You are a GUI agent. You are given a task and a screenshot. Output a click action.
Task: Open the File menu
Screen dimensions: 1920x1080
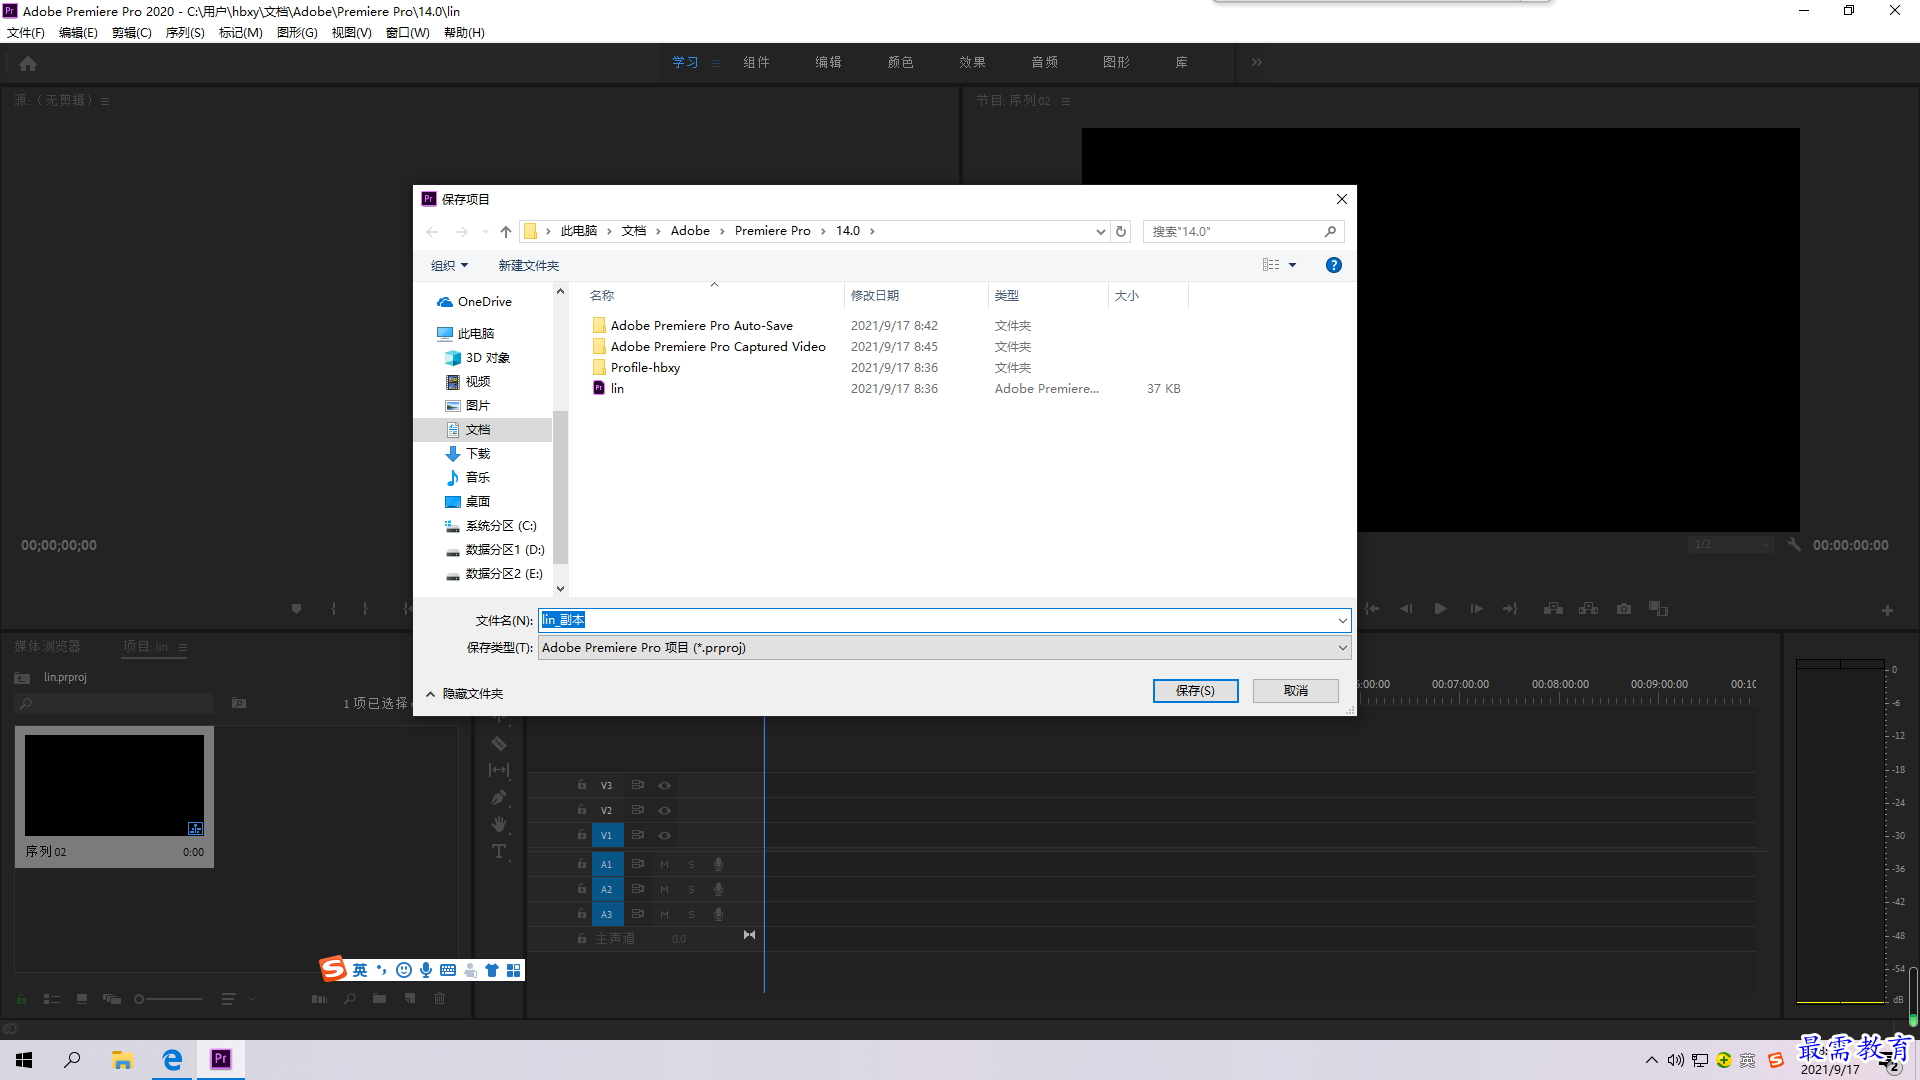point(26,33)
